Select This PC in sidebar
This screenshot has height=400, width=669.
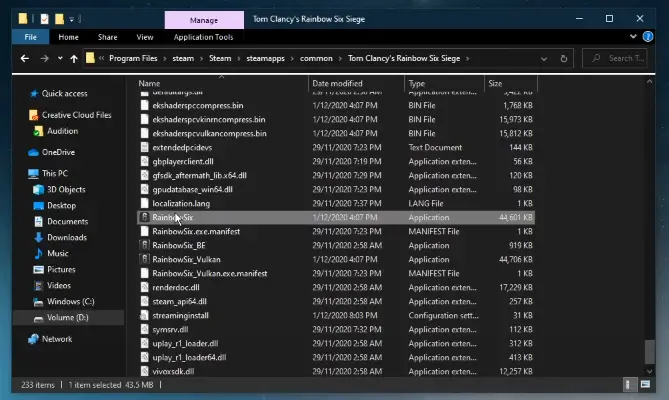point(54,173)
